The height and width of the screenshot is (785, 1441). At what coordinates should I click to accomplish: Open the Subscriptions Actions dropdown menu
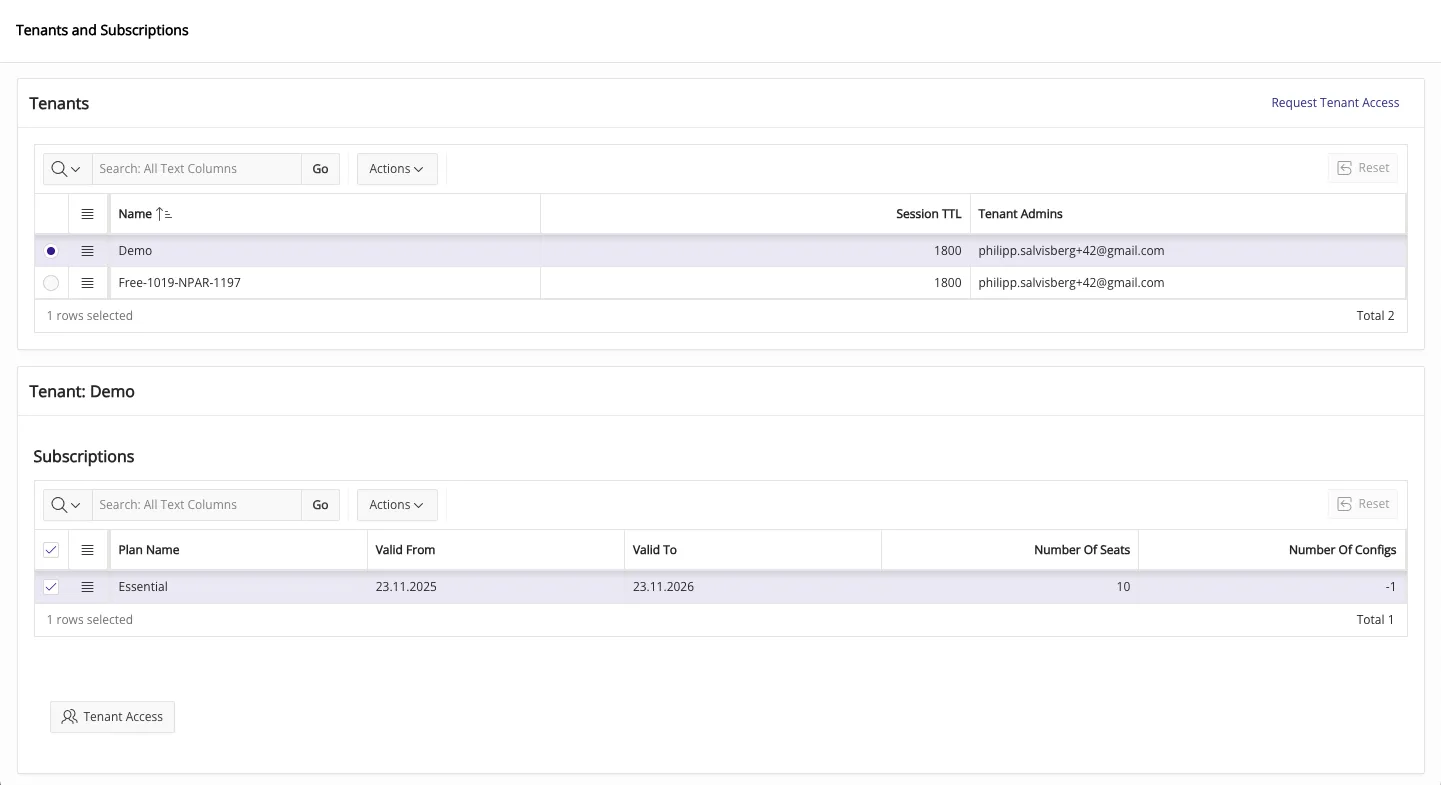396,505
